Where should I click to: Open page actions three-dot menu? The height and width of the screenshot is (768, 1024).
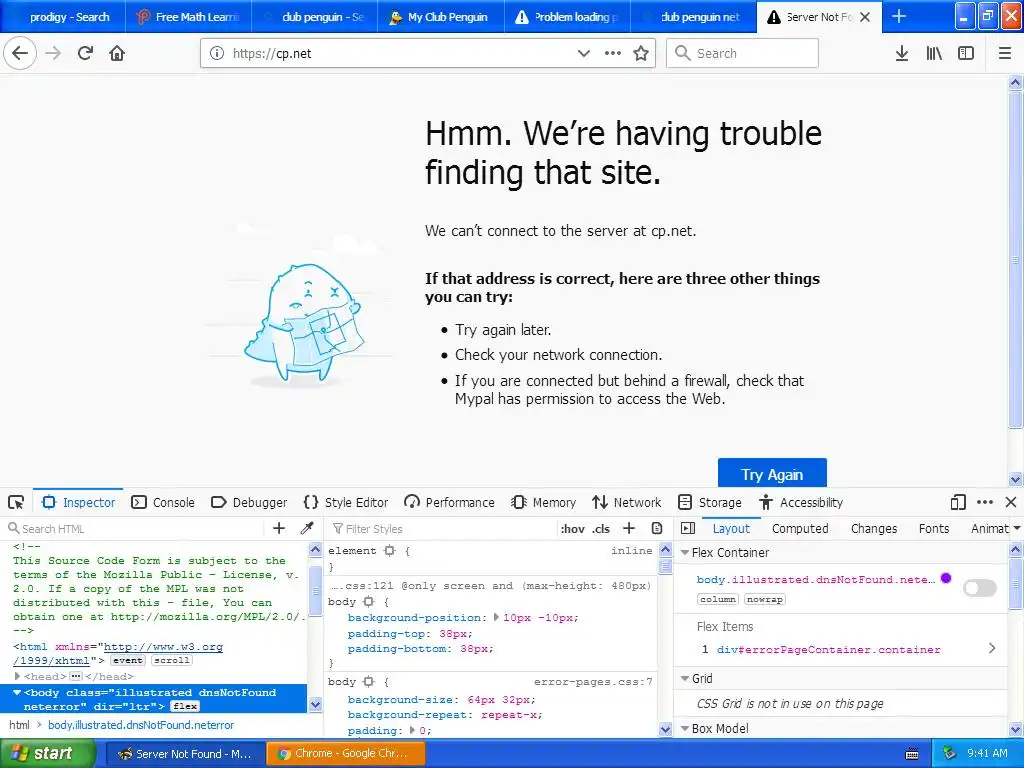click(613, 53)
